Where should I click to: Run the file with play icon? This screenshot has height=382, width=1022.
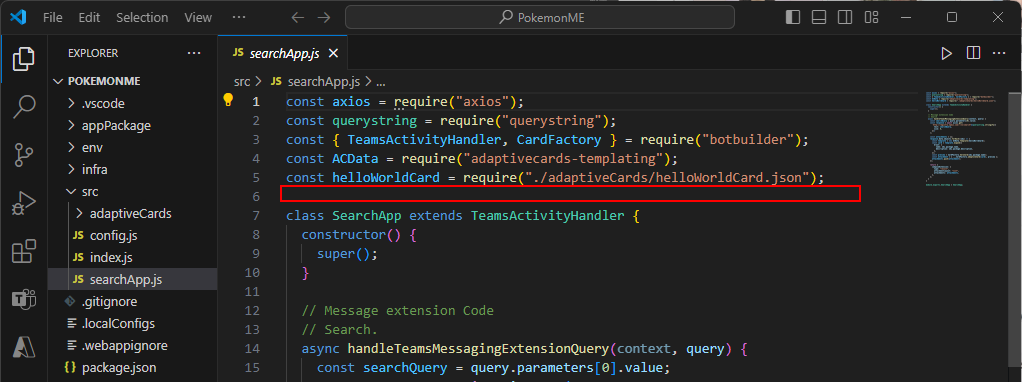946,53
